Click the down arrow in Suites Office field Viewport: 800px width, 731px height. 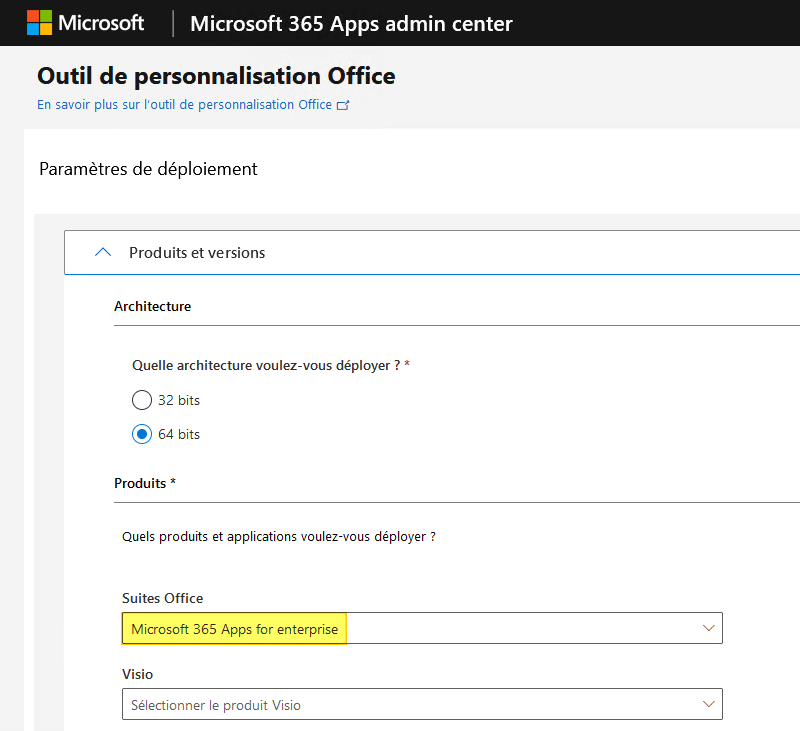708,628
